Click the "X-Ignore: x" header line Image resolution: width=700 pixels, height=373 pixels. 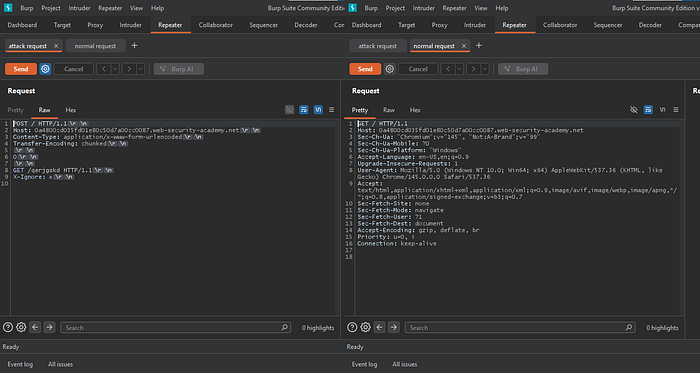point(44,177)
